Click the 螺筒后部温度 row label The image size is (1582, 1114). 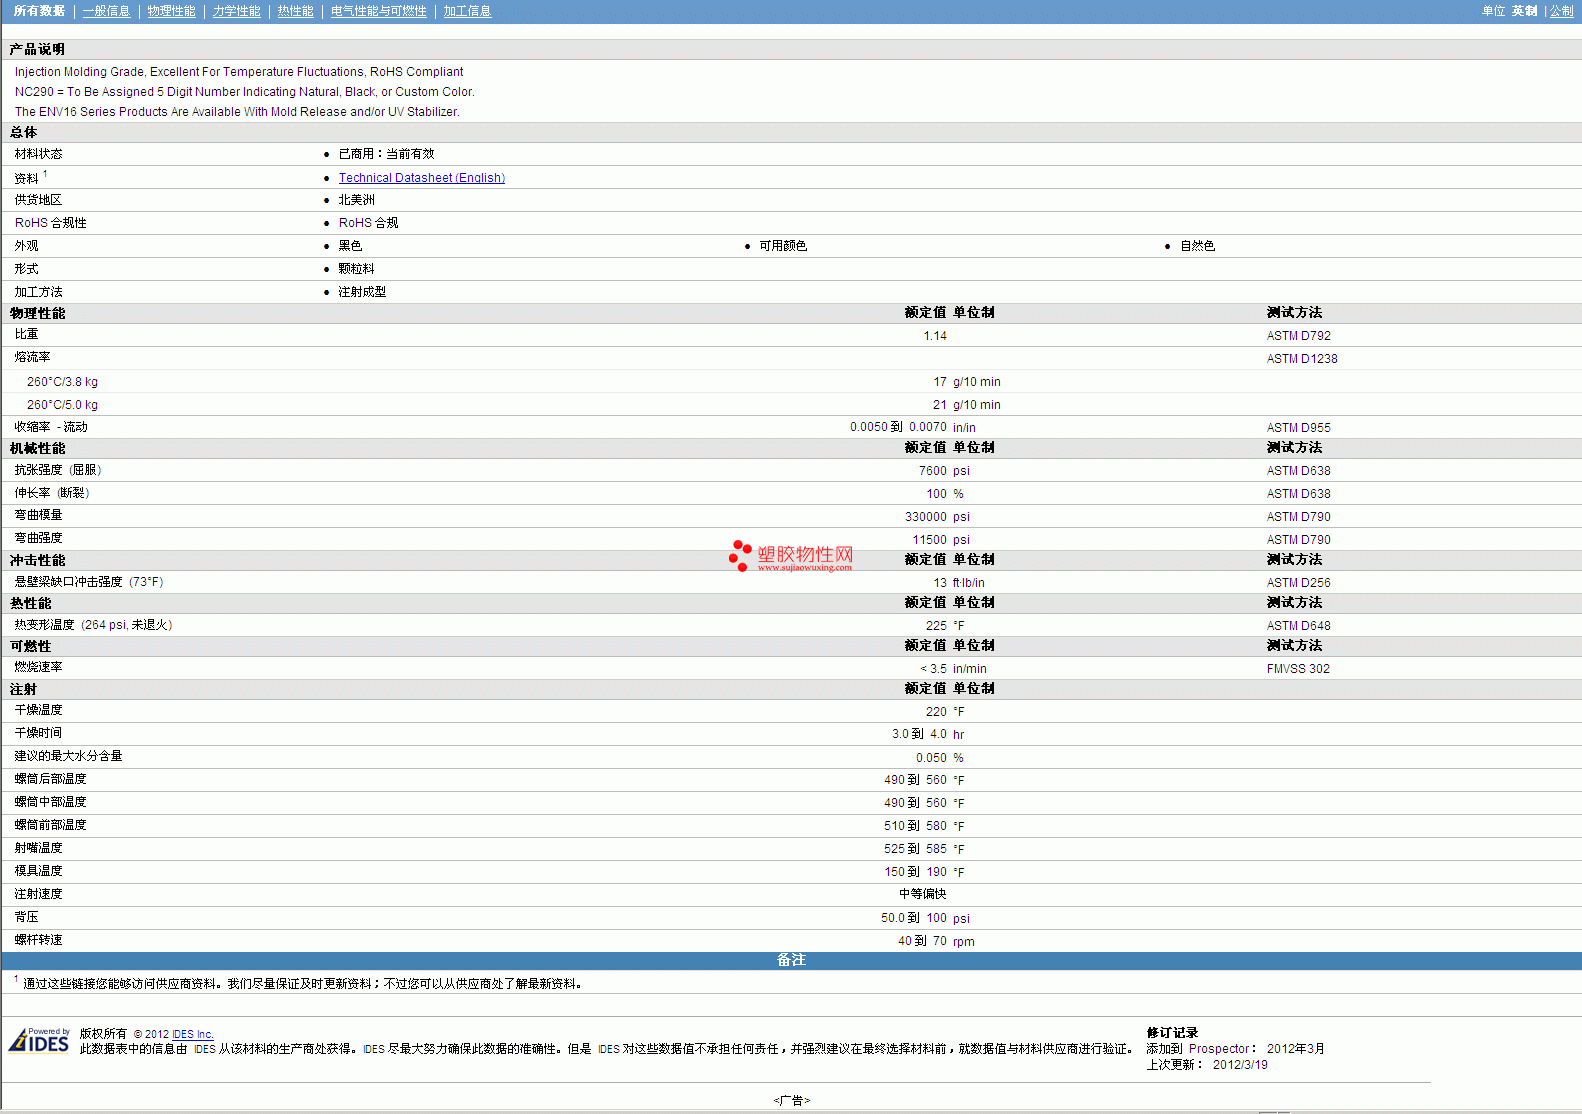(x=50, y=780)
